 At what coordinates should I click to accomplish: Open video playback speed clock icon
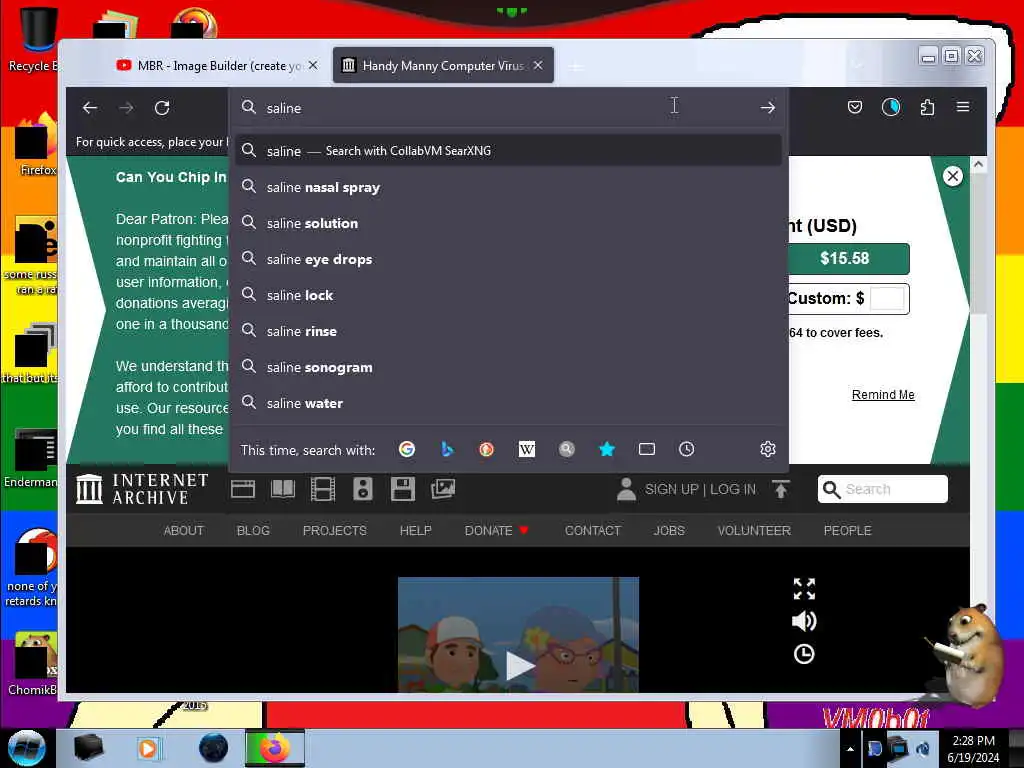pos(804,654)
